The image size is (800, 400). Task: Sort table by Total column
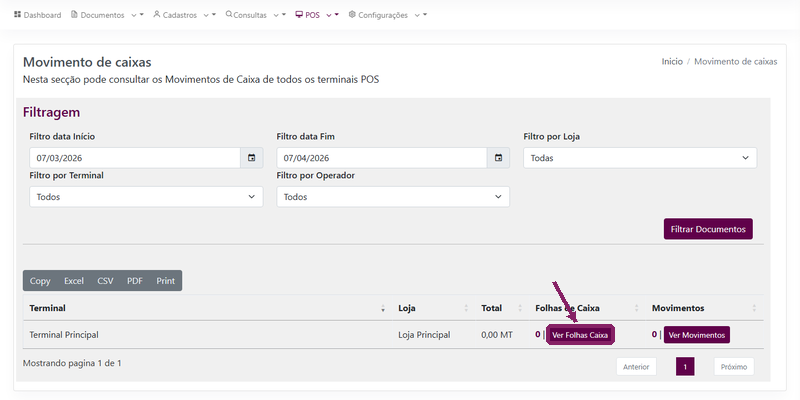coord(502,308)
